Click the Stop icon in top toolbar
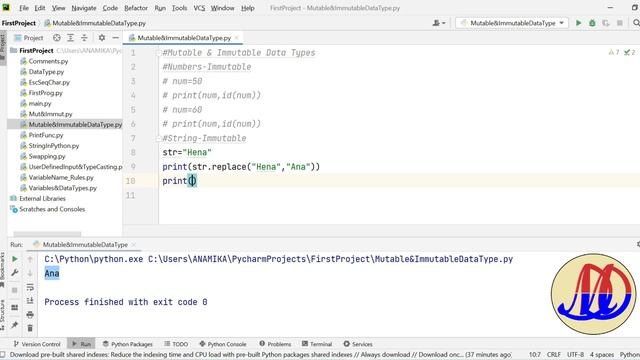This screenshot has height=360, width=640. point(620,23)
